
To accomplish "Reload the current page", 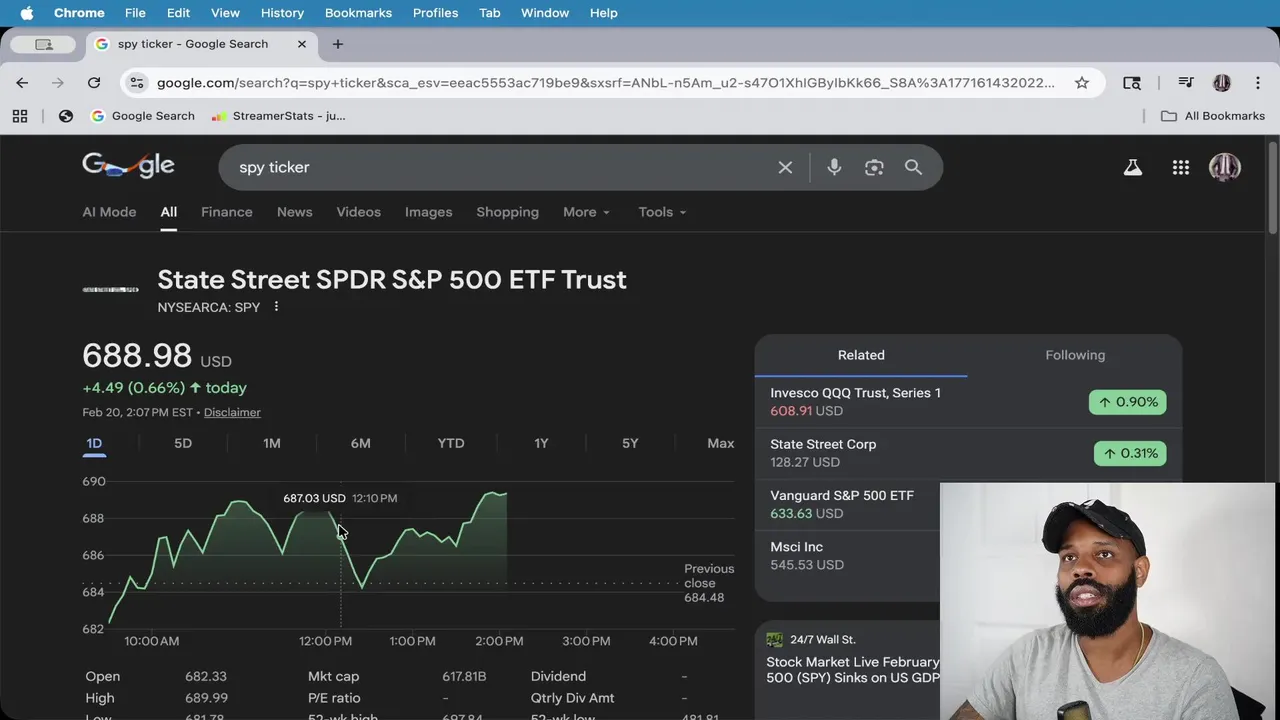I will click(94, 83).
